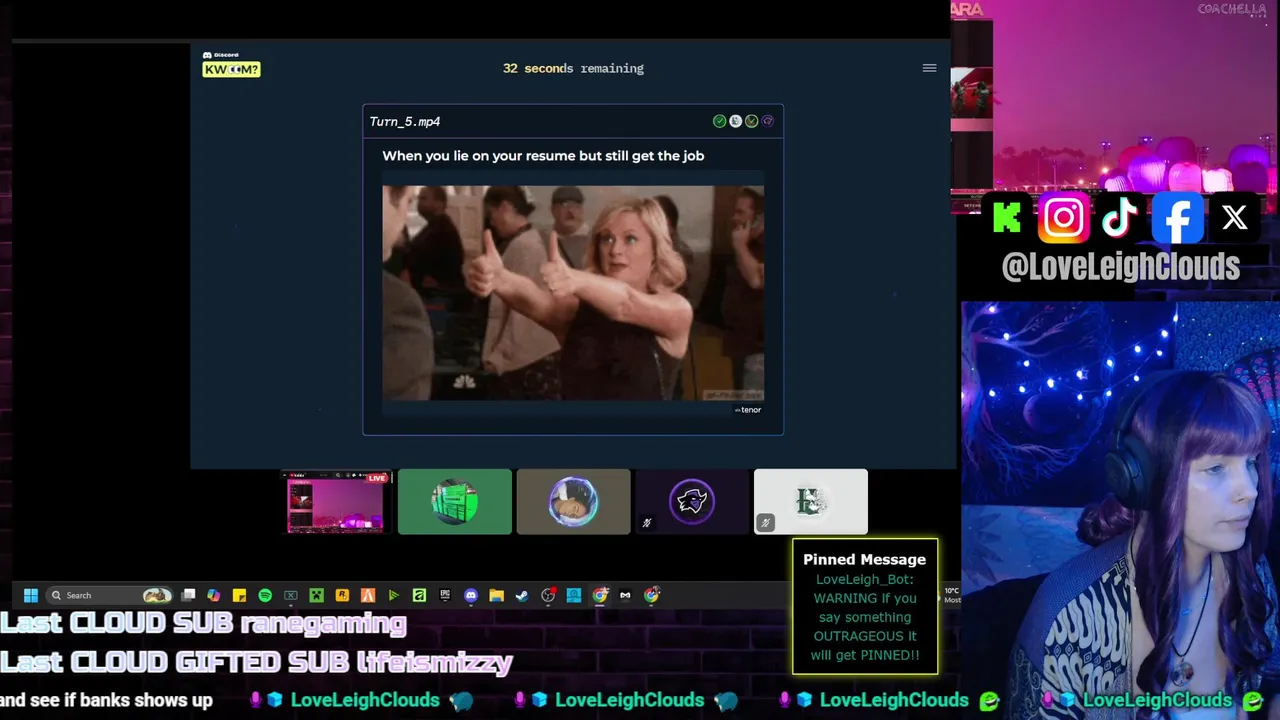Launch Minecraft from the taskbar
Image resolution: width=1280 pixels, height=720 pixels.
pos(316,595)
